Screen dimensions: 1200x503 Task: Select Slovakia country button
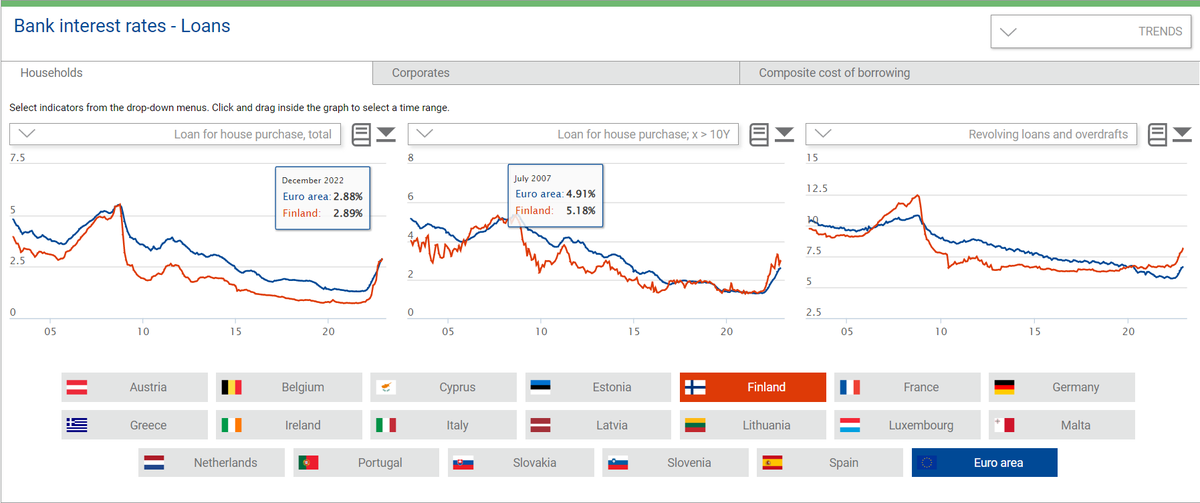tap(521, 463)
